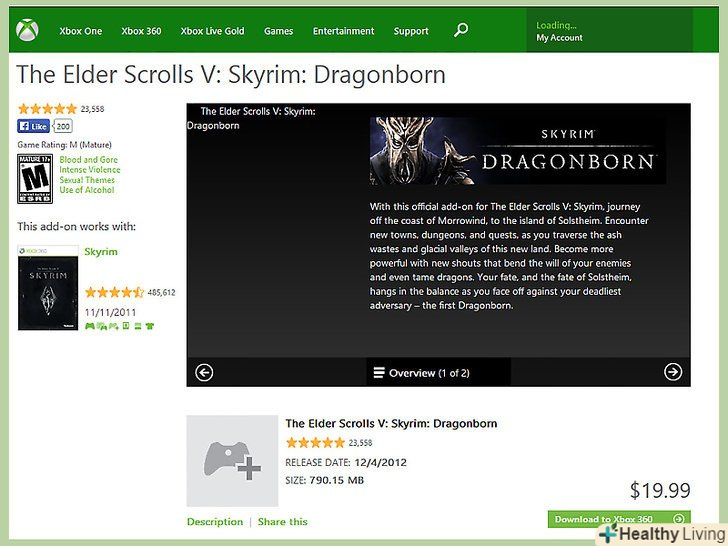Click the Facebook like count 200
This screenshot has width=728, height=546.
point(63,126)
